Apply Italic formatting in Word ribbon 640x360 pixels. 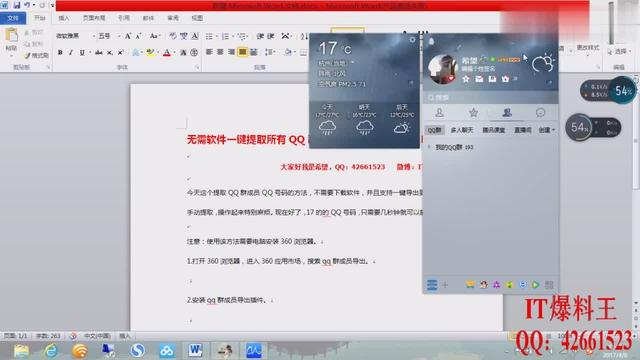71,53
